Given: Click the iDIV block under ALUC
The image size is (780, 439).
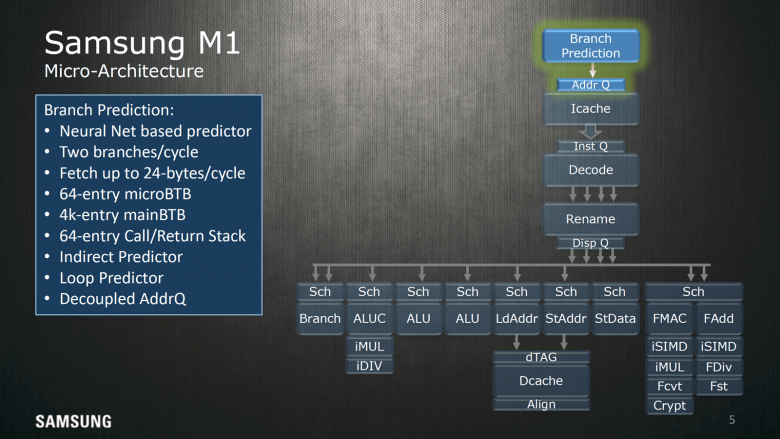Looking at the screenshot, I should coord(369,366).
